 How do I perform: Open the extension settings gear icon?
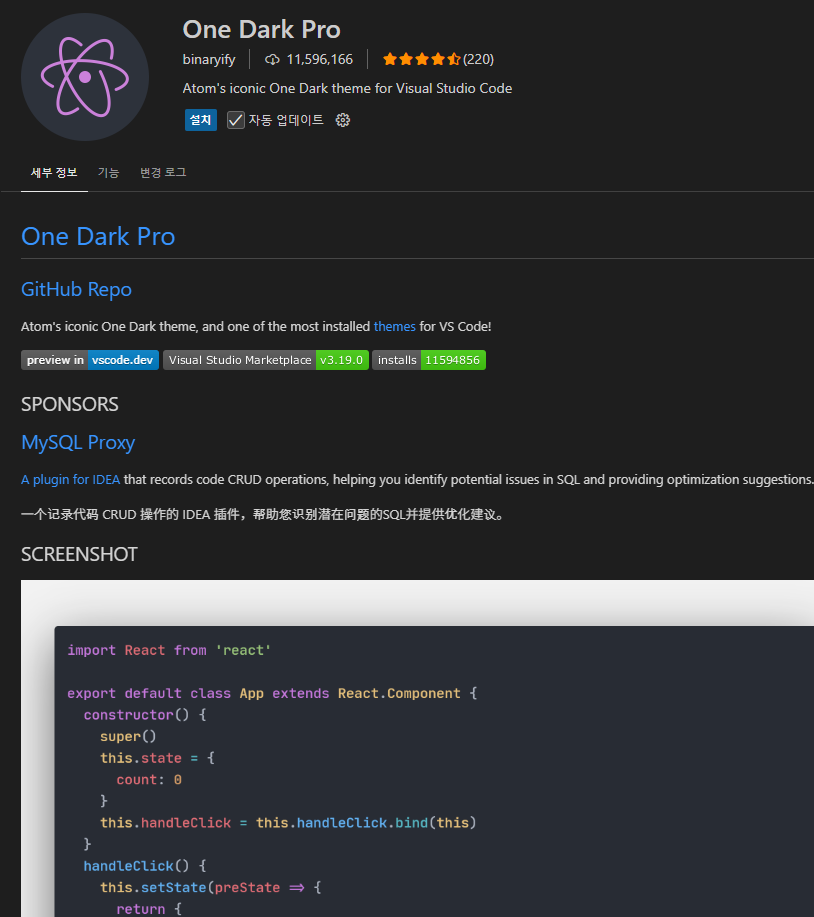click(343, 120)
